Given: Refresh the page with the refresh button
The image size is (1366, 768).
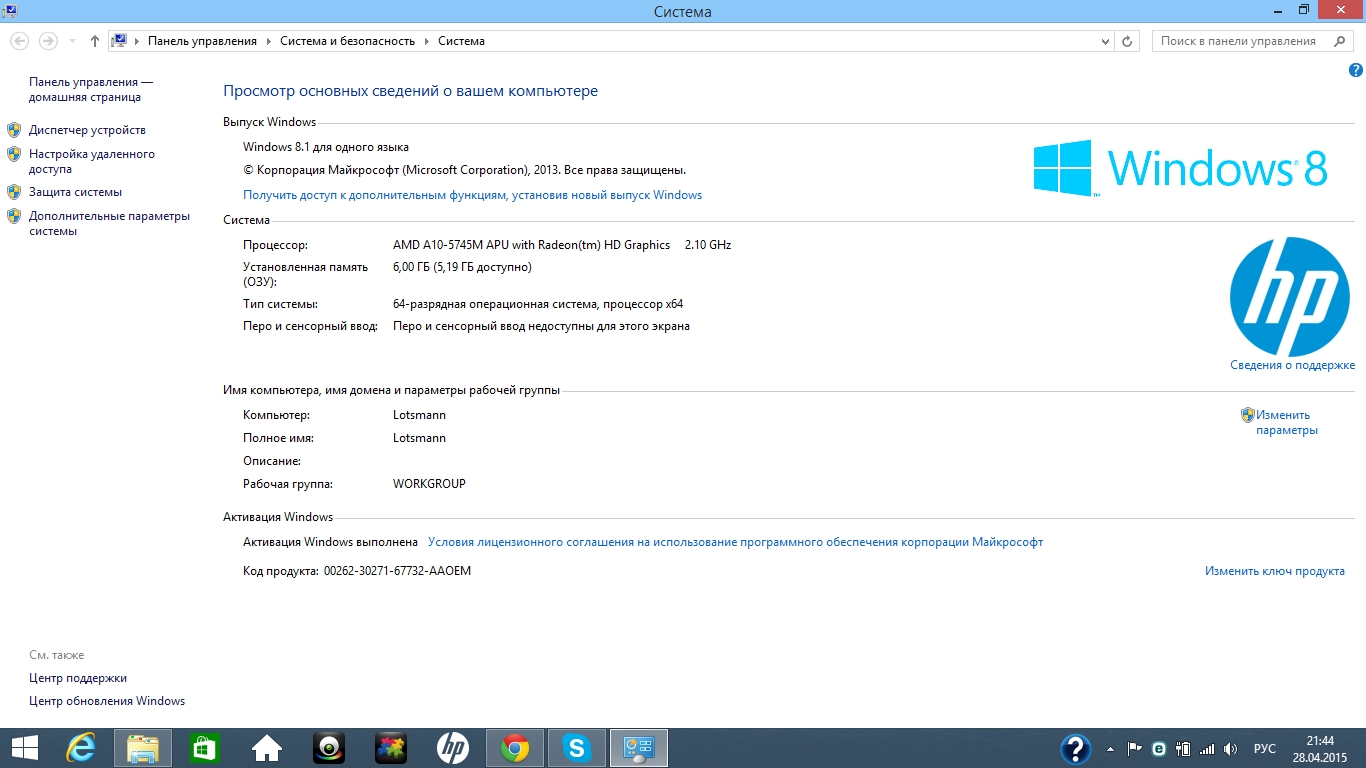Looking at the screenshot, I should coord(1128,41).
